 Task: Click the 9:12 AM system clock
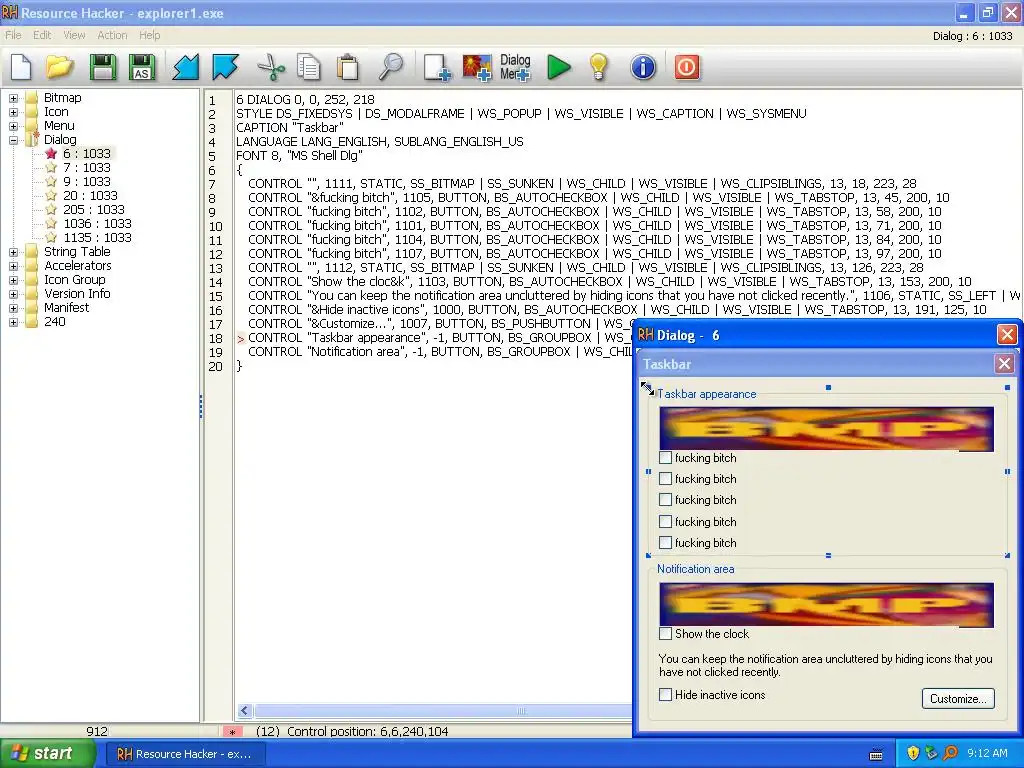pyautogui.click(x=987, y=753)
